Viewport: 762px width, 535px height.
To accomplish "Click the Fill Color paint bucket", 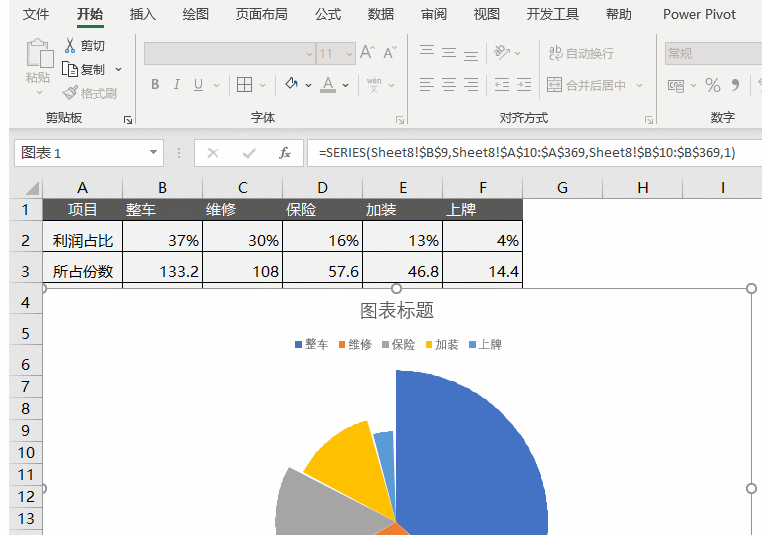I will point(291,84).
